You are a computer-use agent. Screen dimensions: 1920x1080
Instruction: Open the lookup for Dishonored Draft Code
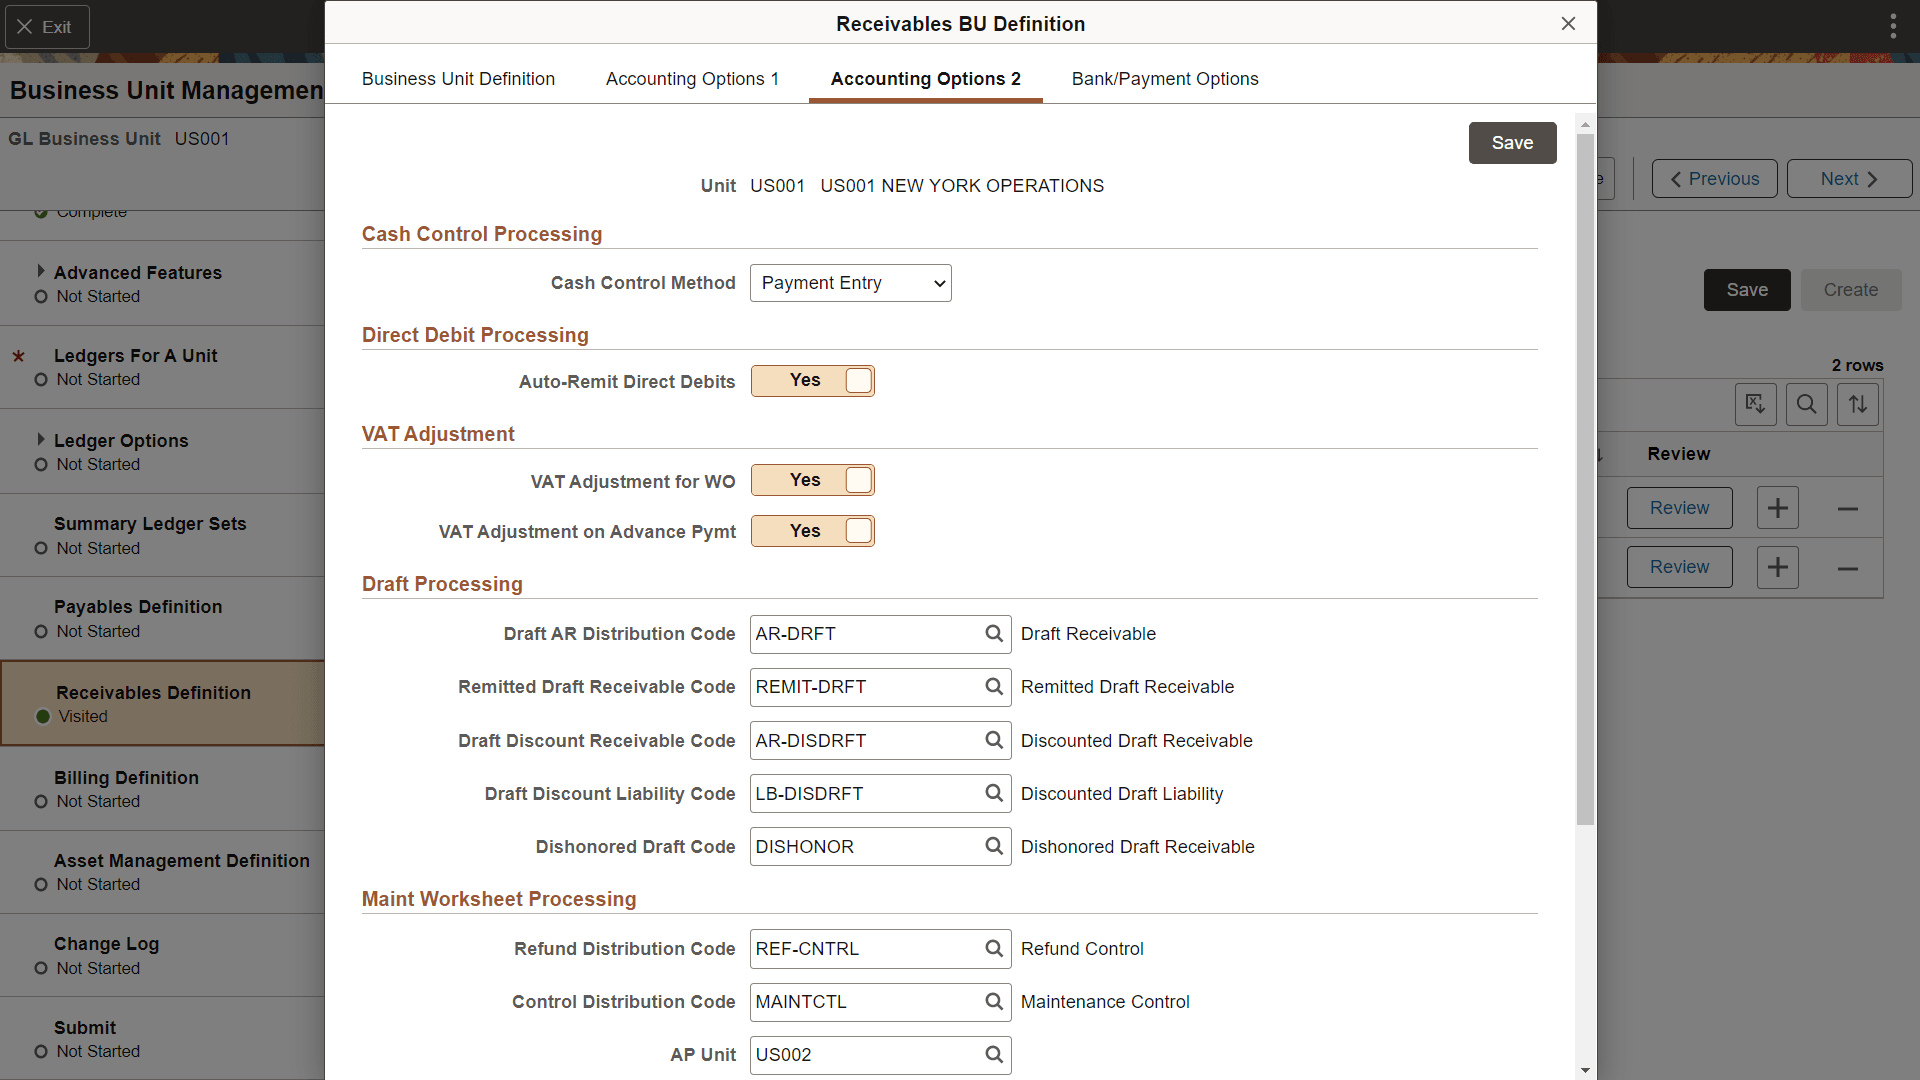tap(993, 846)
